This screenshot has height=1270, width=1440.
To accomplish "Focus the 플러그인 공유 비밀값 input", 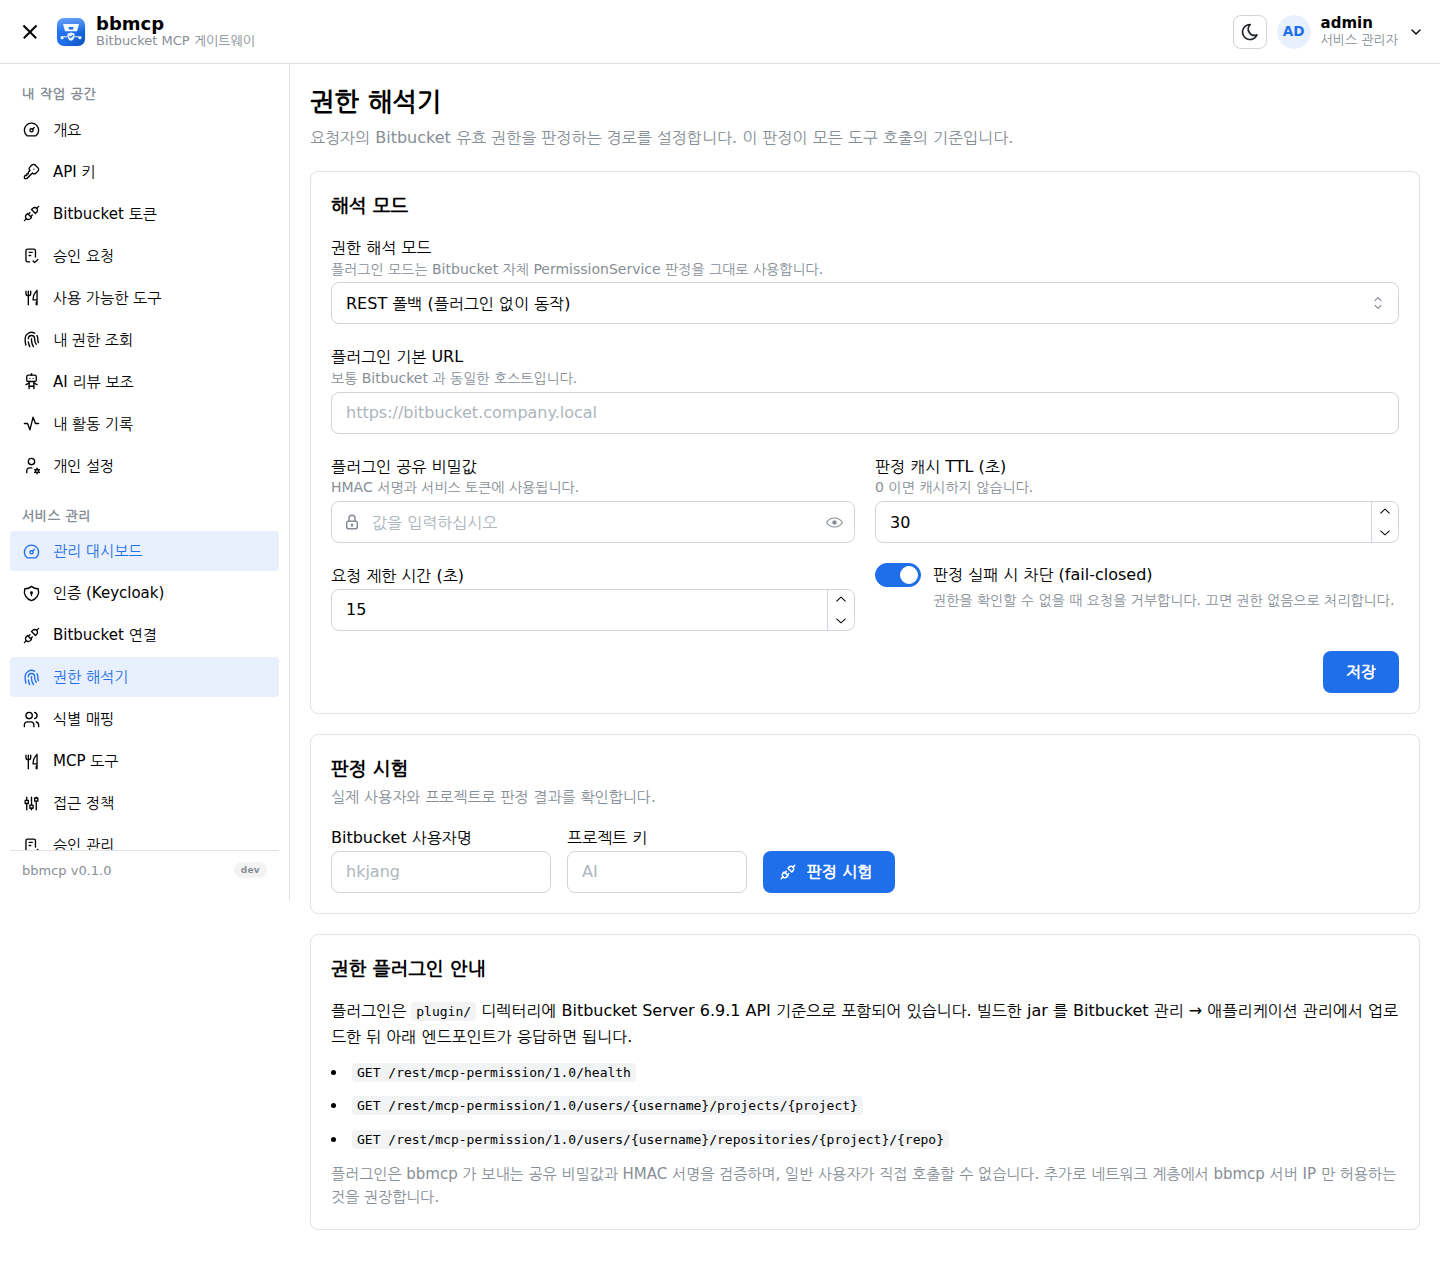I will [592, 522].
